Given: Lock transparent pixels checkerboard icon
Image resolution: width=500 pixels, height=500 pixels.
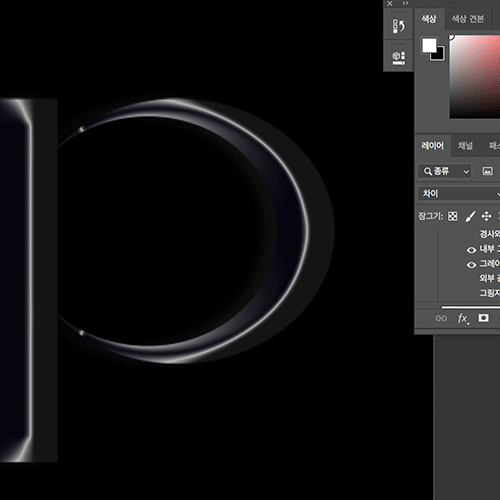Looking at the screenshot, I should point(453,216).
